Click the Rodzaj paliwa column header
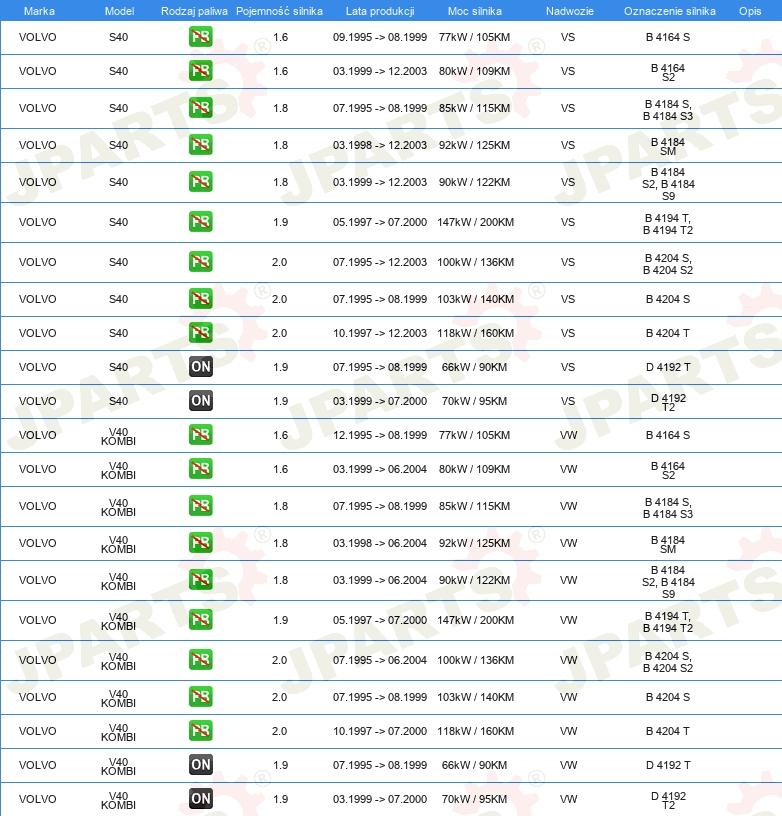The height and width of the screenshot is (816, 782). 194,11
